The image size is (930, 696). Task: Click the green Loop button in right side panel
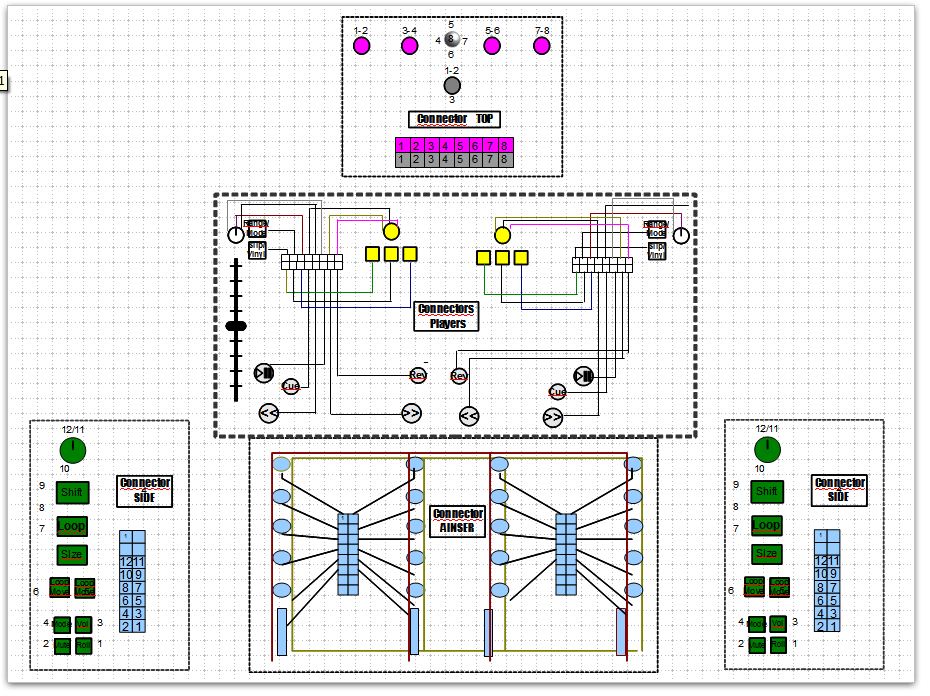(766, 524)
